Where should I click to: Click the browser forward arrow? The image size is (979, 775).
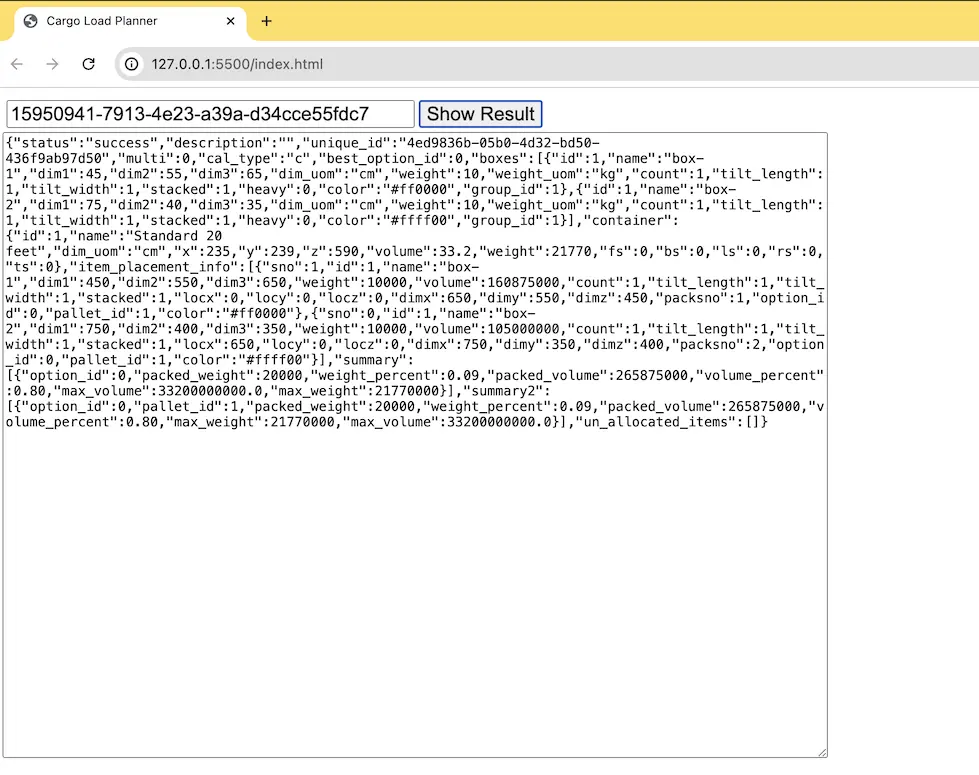52,64
